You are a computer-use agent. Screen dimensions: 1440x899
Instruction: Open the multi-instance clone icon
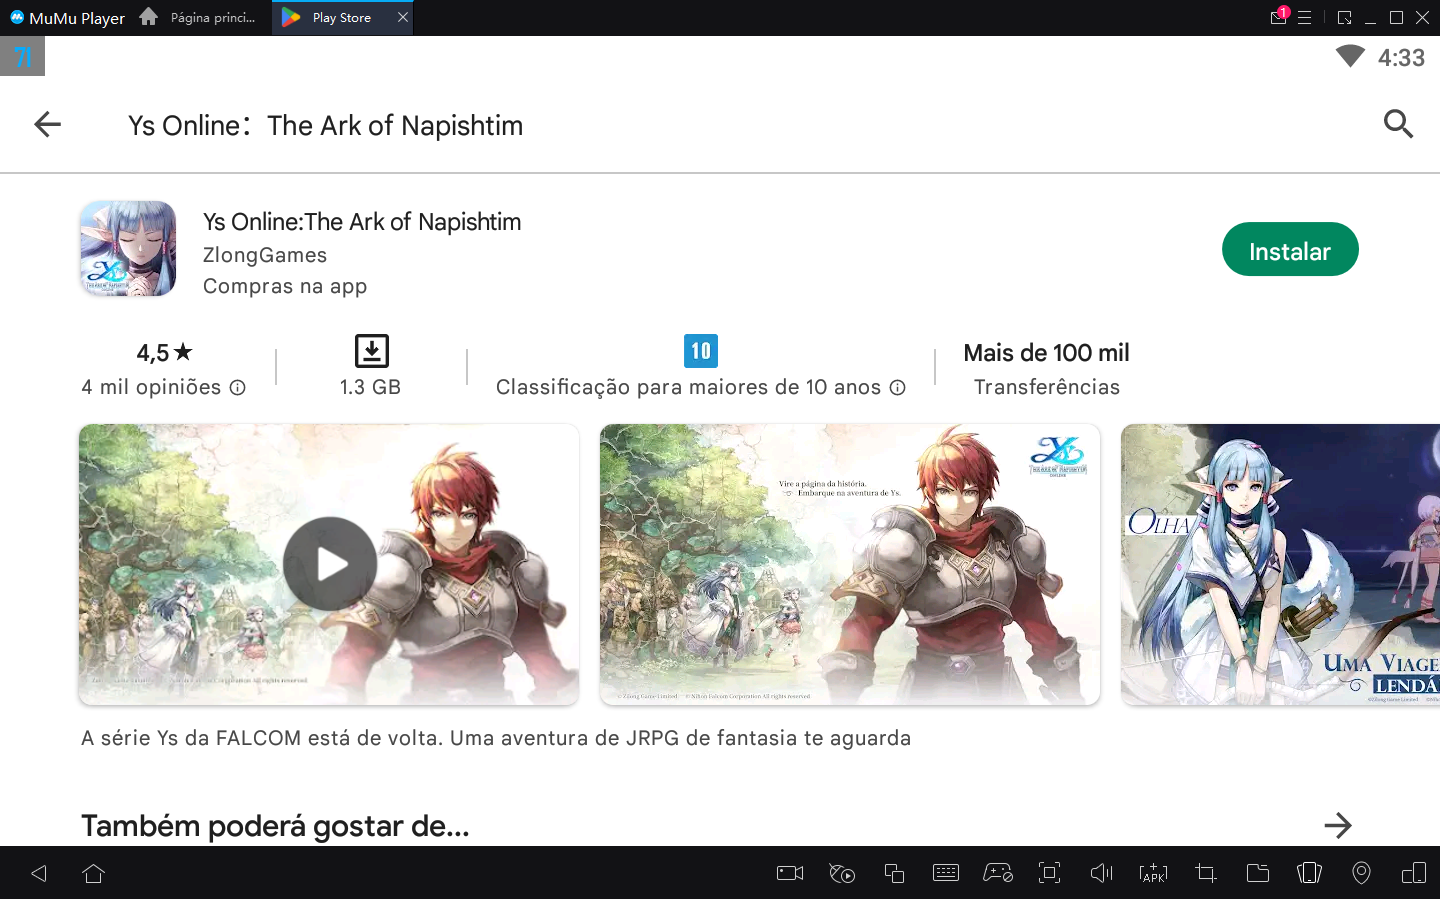click(893, 872)
